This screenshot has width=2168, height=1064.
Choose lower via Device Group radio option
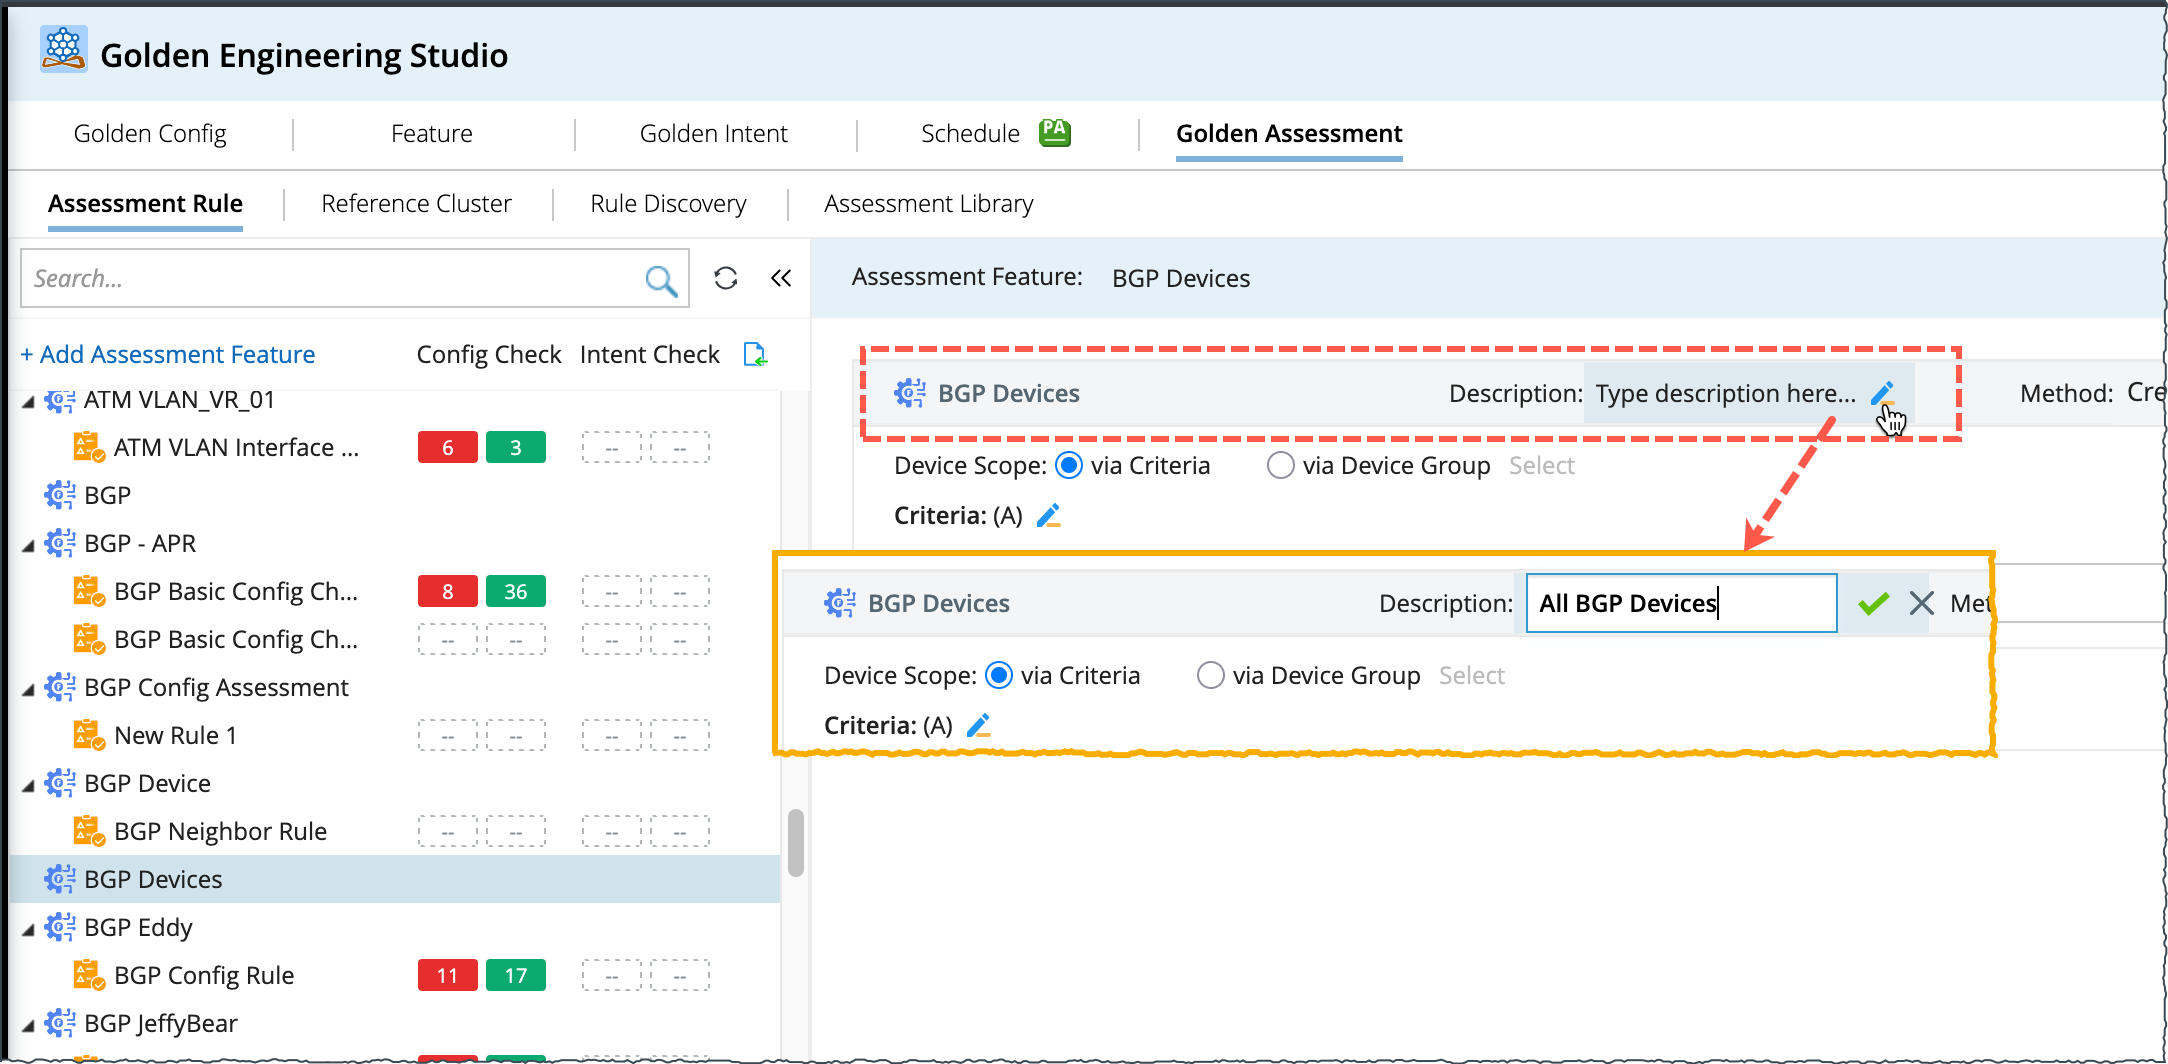(1210, 675)
